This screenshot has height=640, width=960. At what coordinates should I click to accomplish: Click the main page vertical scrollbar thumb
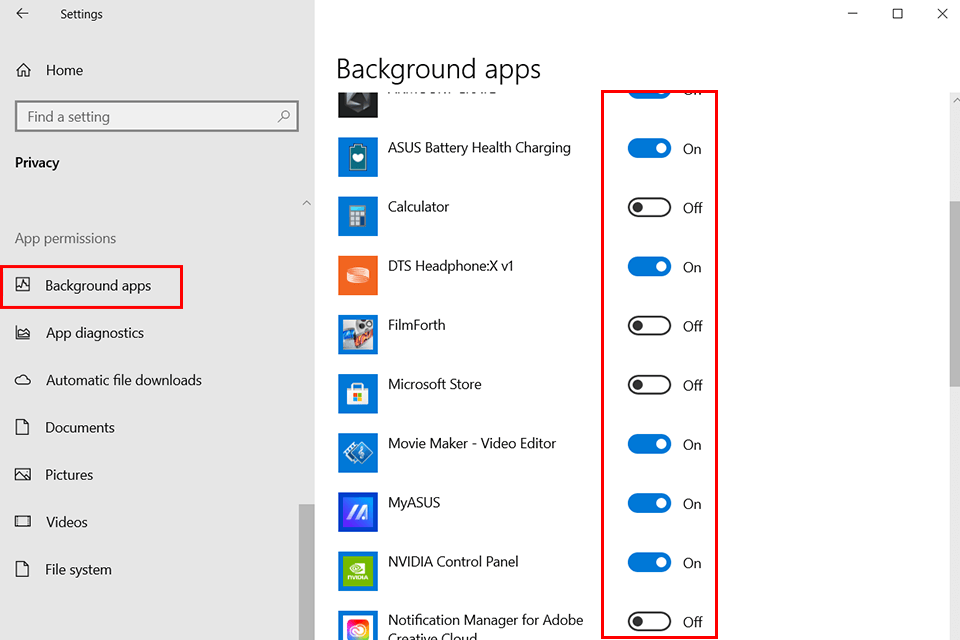(x=954, y=294)
